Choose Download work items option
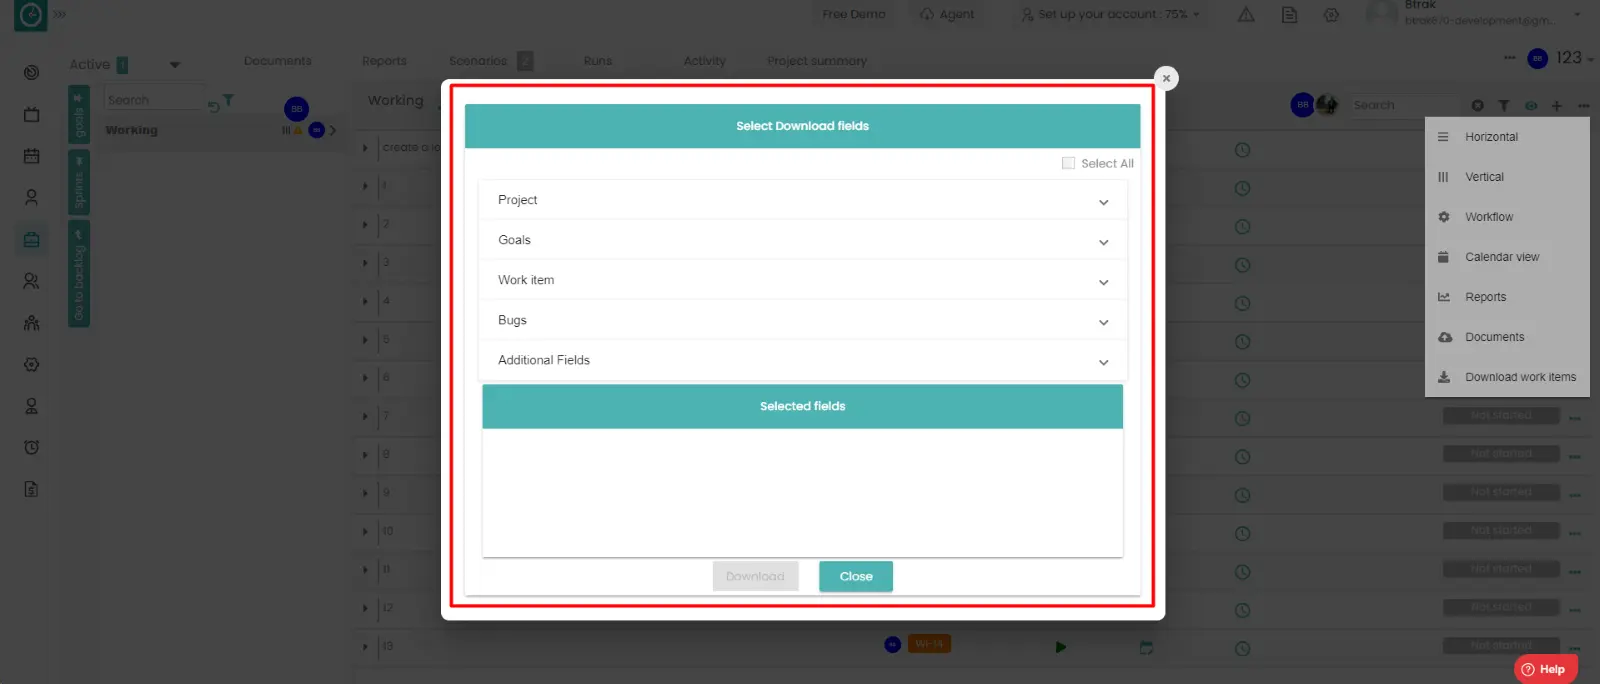The width and height of the screenshot is (1600, 684). [x=1519, y=377]
